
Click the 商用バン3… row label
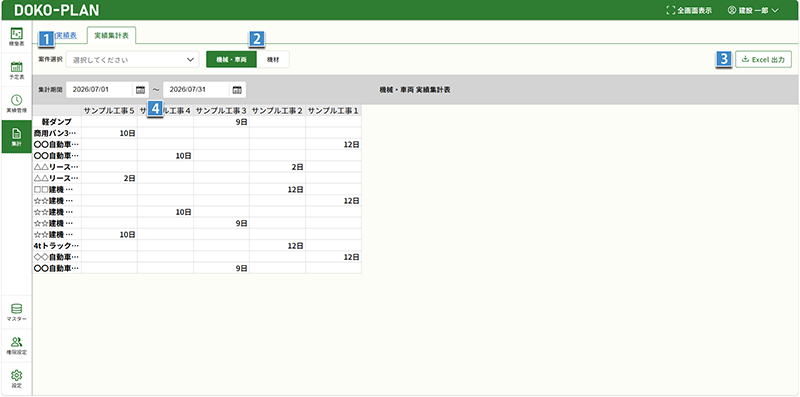56,133
